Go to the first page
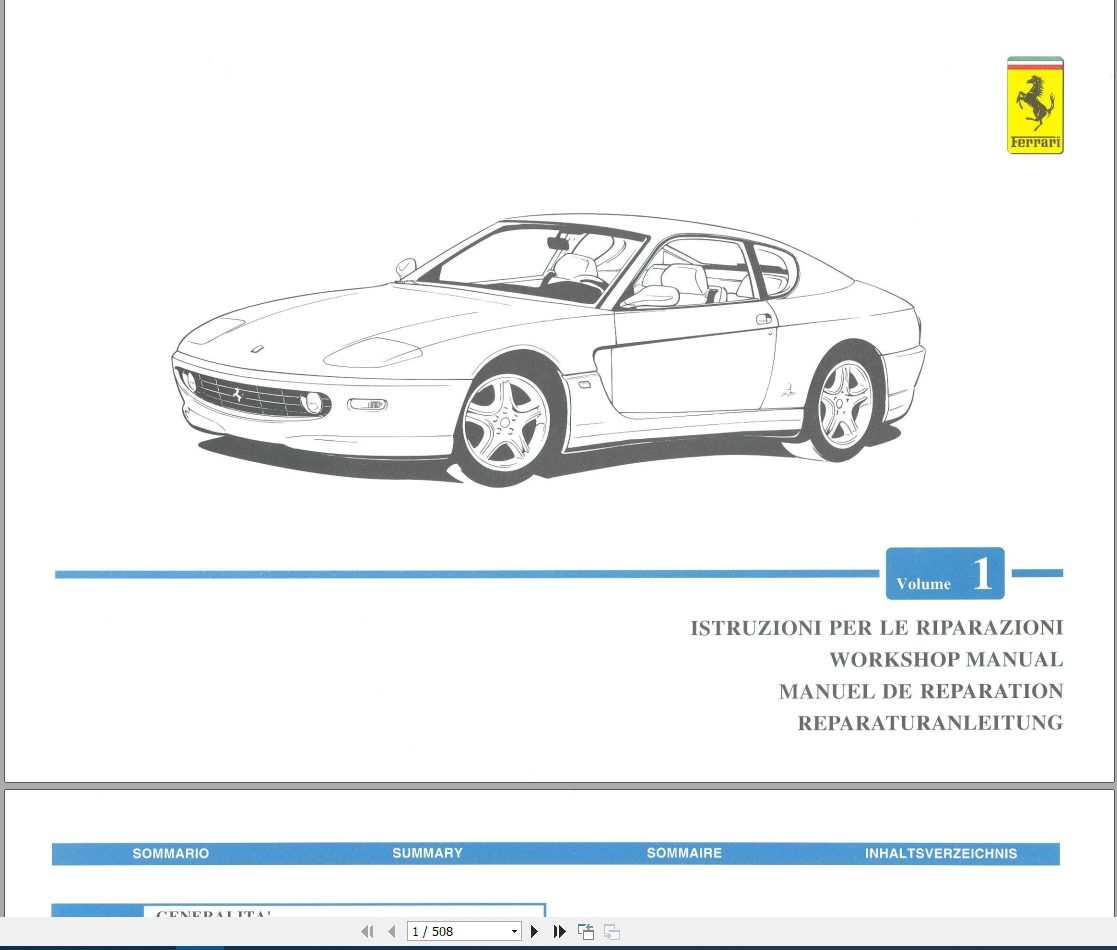Image resolution: width=1117 pixels, height=950 pixels. 368,931
